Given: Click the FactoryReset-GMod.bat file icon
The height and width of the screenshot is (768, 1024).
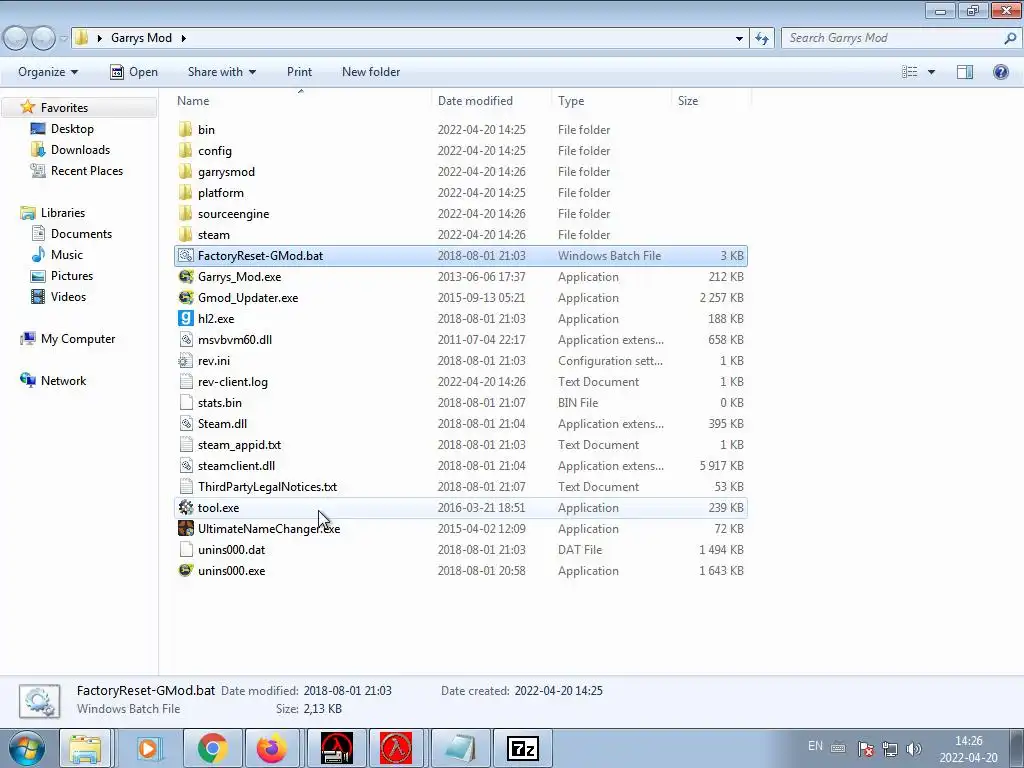Looking at the screenshot, I should 185,255.
